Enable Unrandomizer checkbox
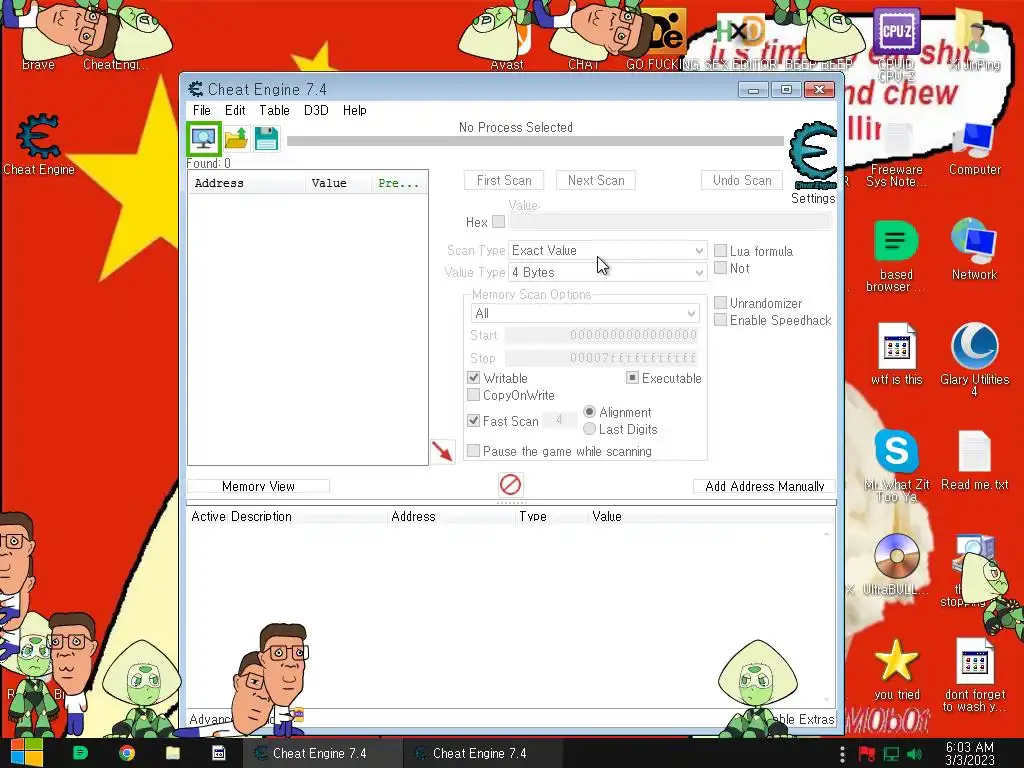 [720, 302]
